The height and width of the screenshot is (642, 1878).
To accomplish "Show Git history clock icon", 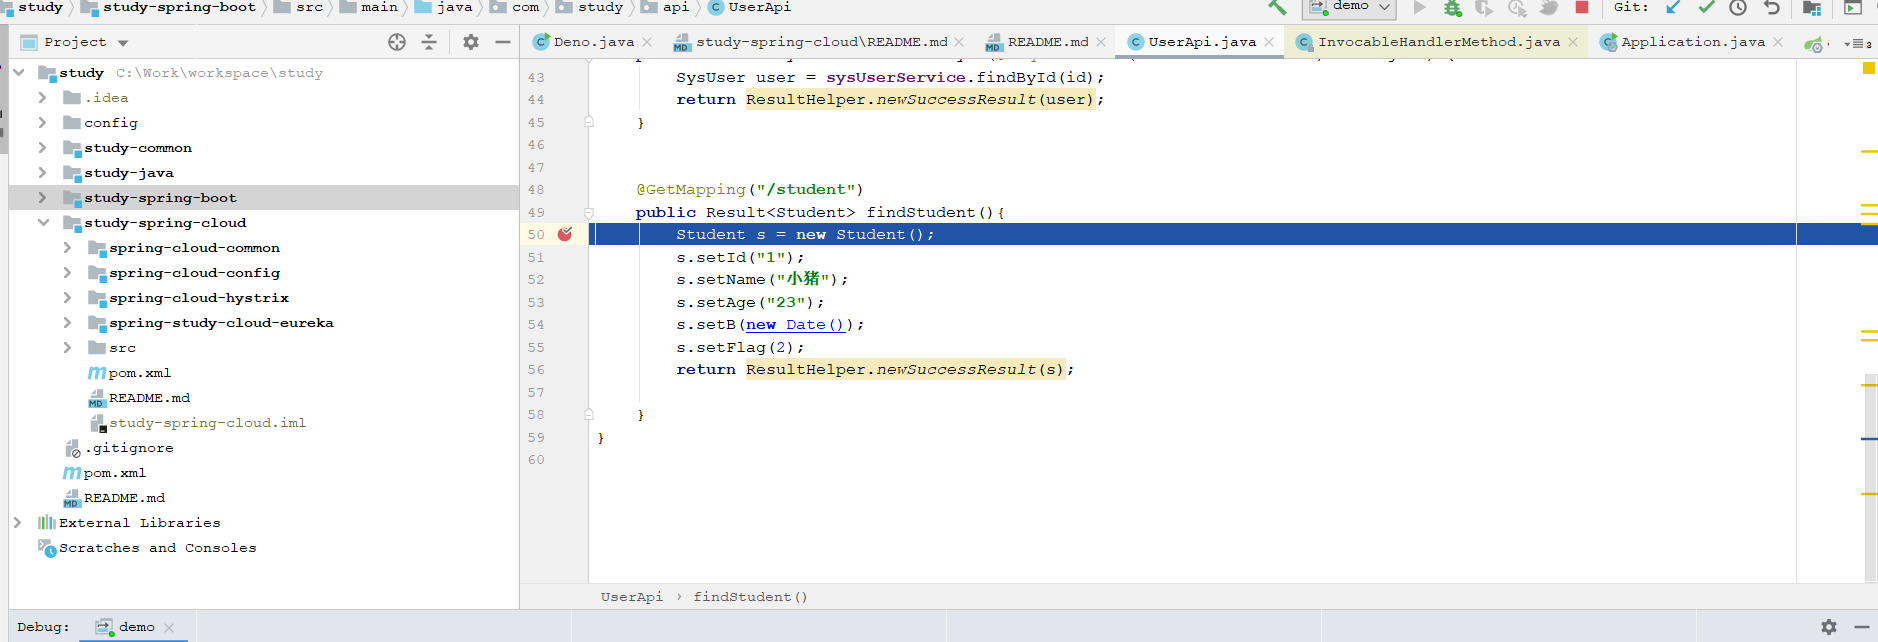I will point(1738,7).
